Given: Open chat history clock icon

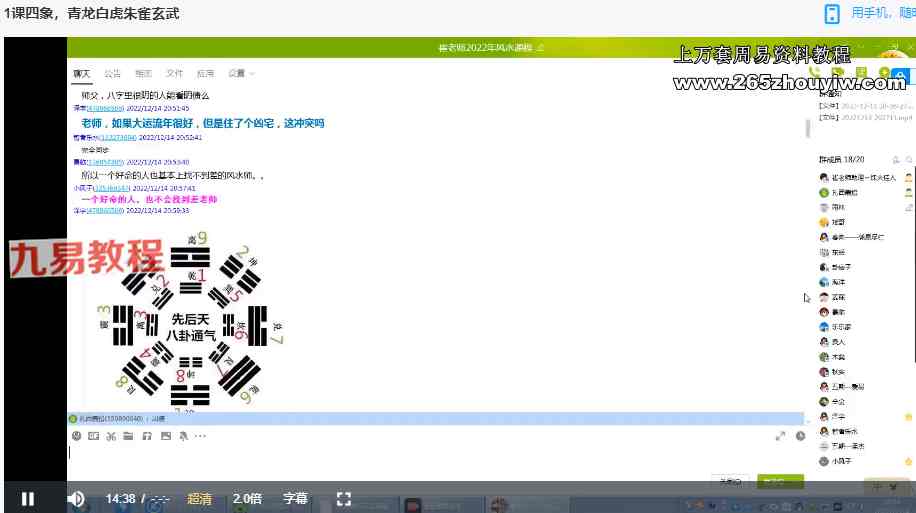Looking at the screenshot, I should click(801, 436).
